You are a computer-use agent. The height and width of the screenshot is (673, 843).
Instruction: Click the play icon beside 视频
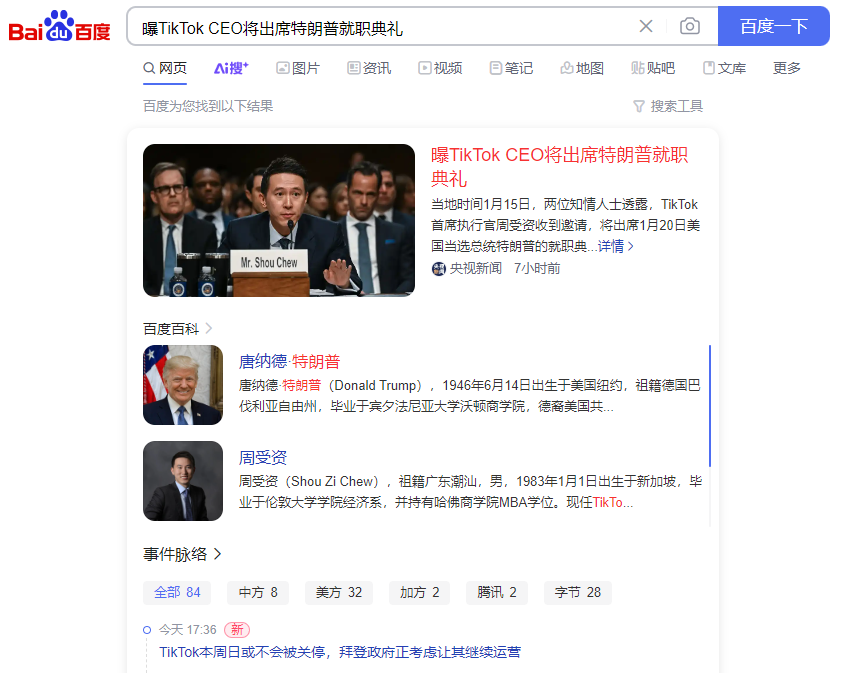425,68
